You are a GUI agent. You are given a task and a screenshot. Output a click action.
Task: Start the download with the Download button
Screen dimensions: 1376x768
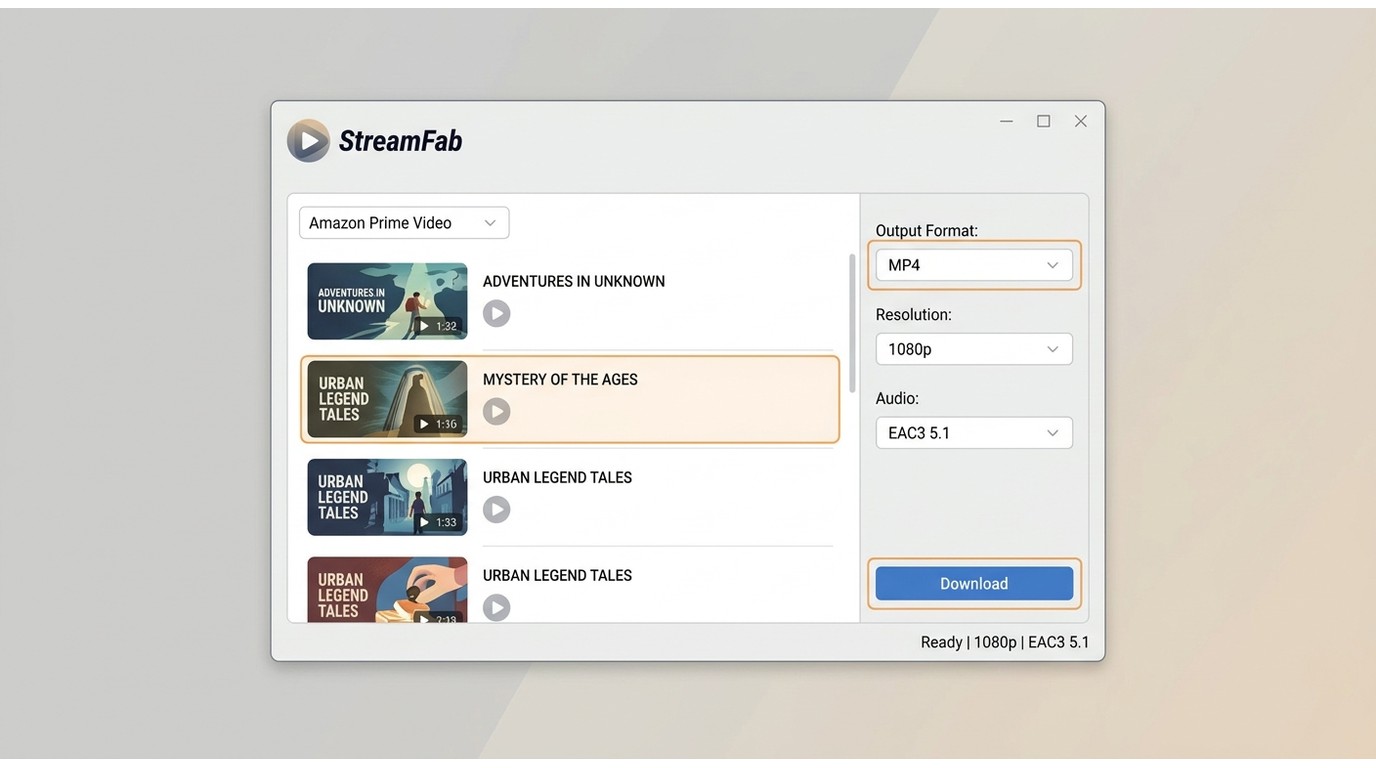(974, 584)
